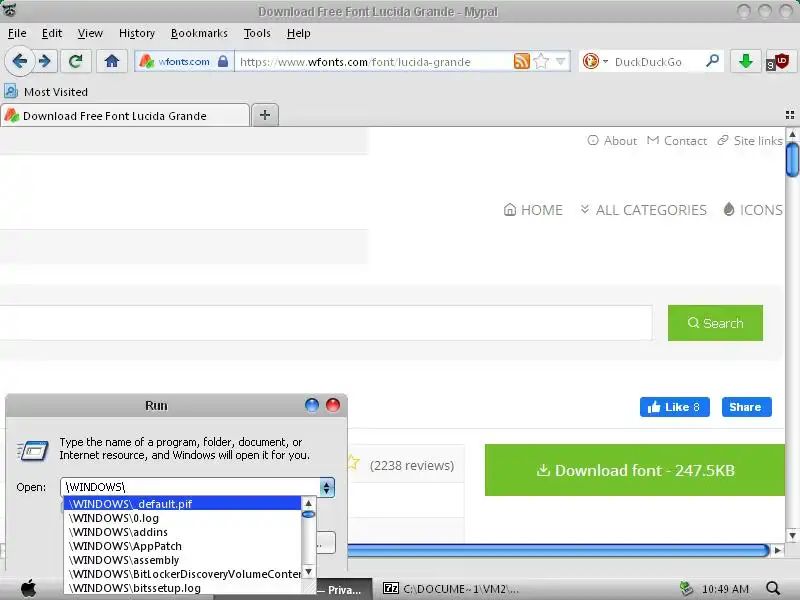Open the Home page icon
The height and width of the screenshot is (600, 800).
click(112, 62)
